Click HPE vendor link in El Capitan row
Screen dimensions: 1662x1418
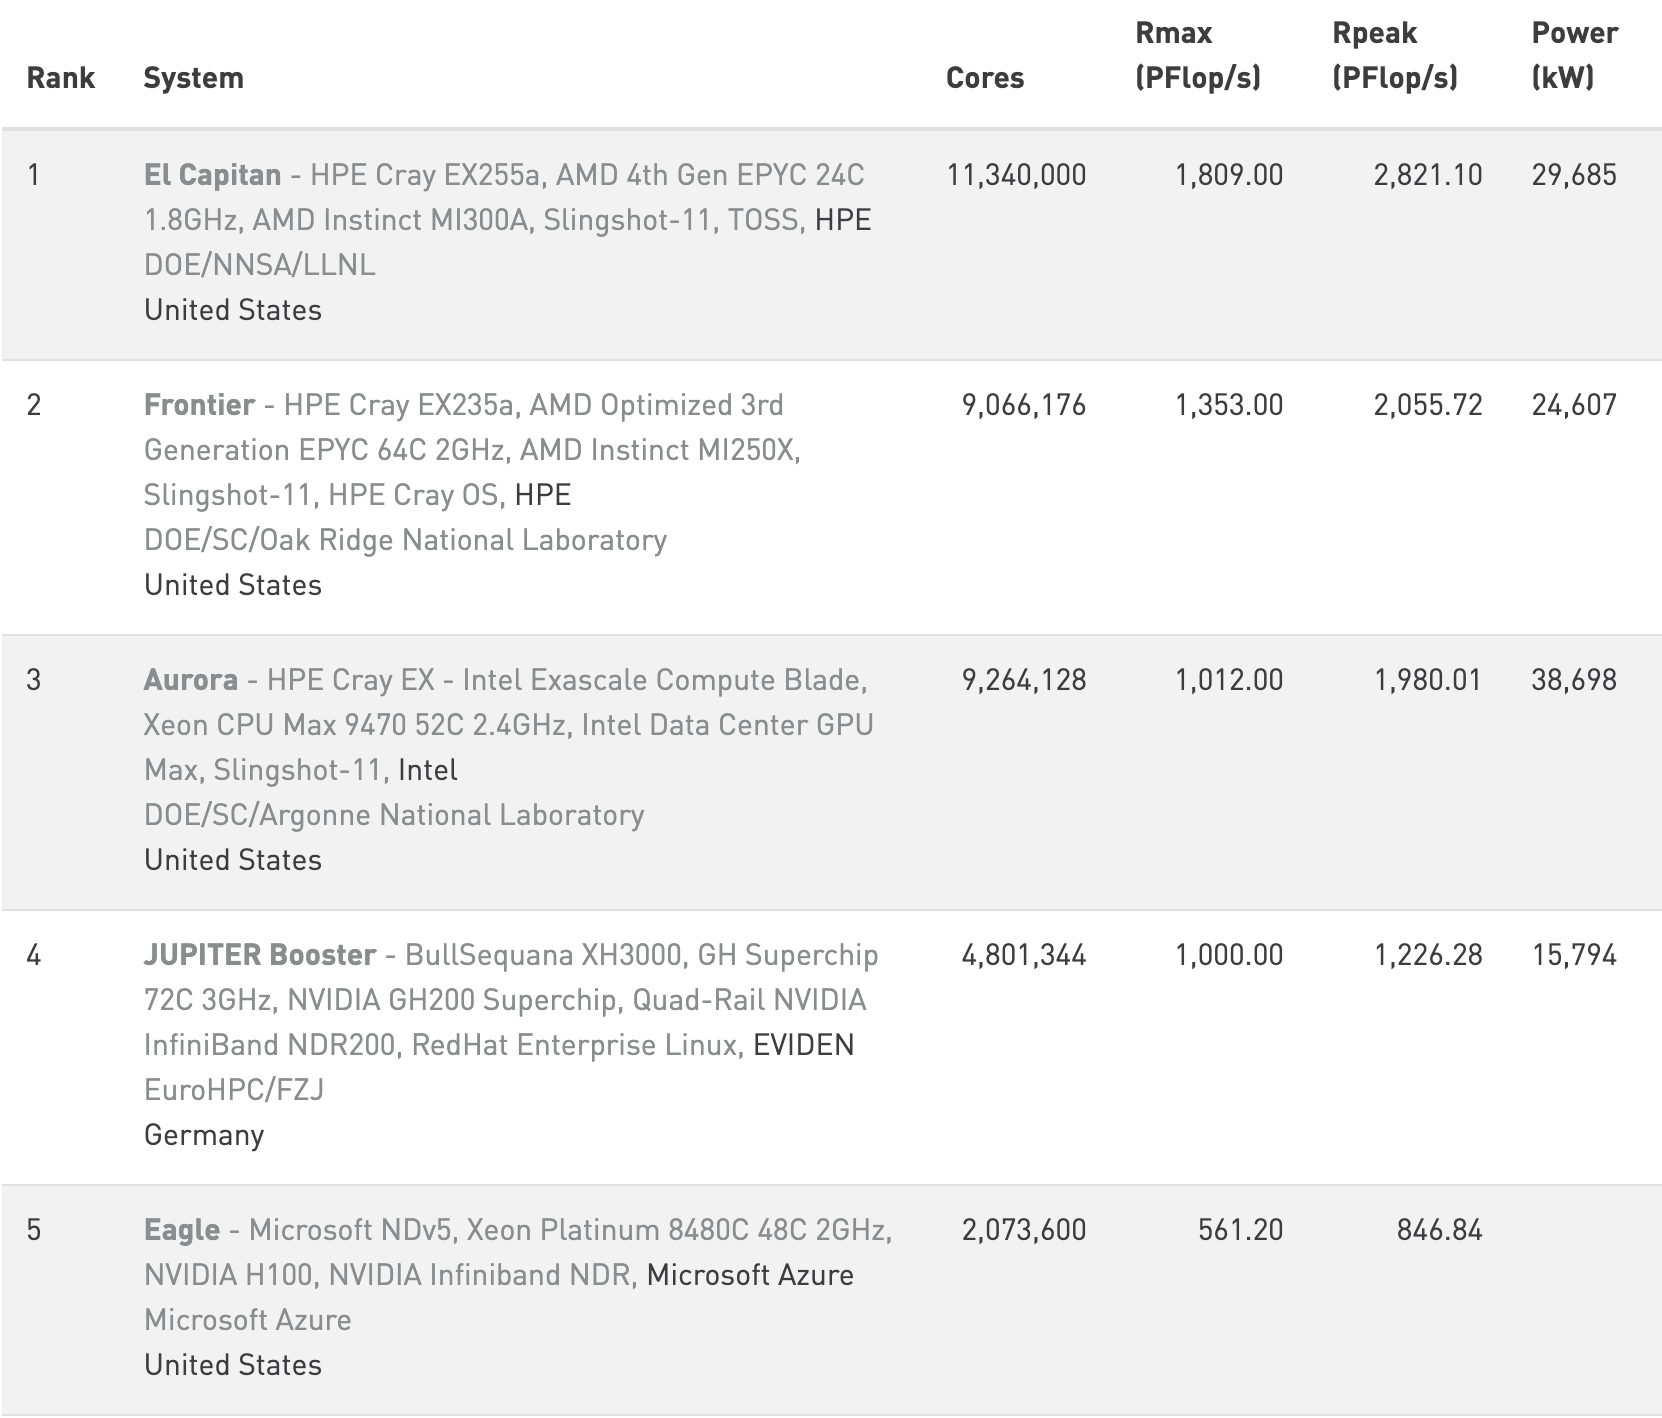click(843, 220)
